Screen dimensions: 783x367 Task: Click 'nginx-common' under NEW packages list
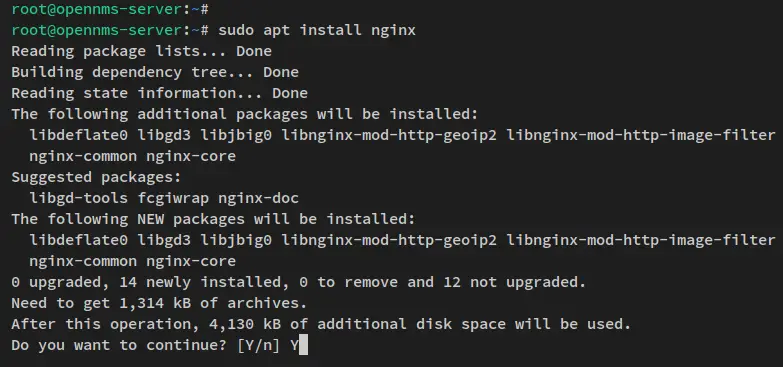pyautogui.click(x=83, y=262)
